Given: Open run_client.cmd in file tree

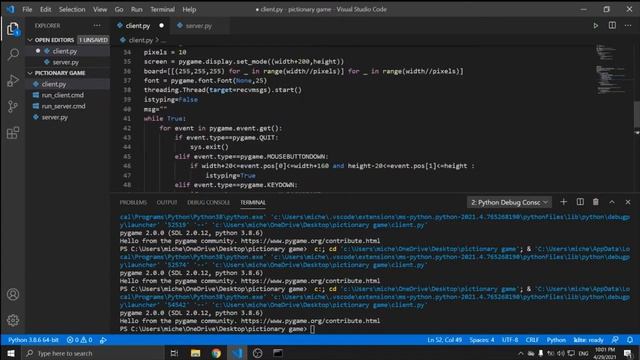Looking at the screenshot, I should click(x=68, y=95).
